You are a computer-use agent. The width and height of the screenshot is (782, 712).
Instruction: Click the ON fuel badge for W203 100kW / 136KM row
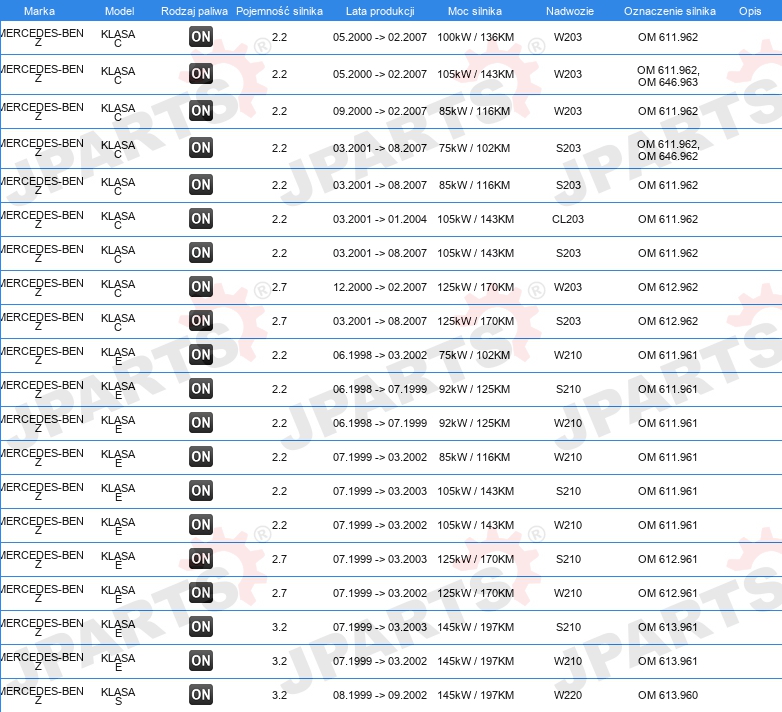(x=201, y=36)
